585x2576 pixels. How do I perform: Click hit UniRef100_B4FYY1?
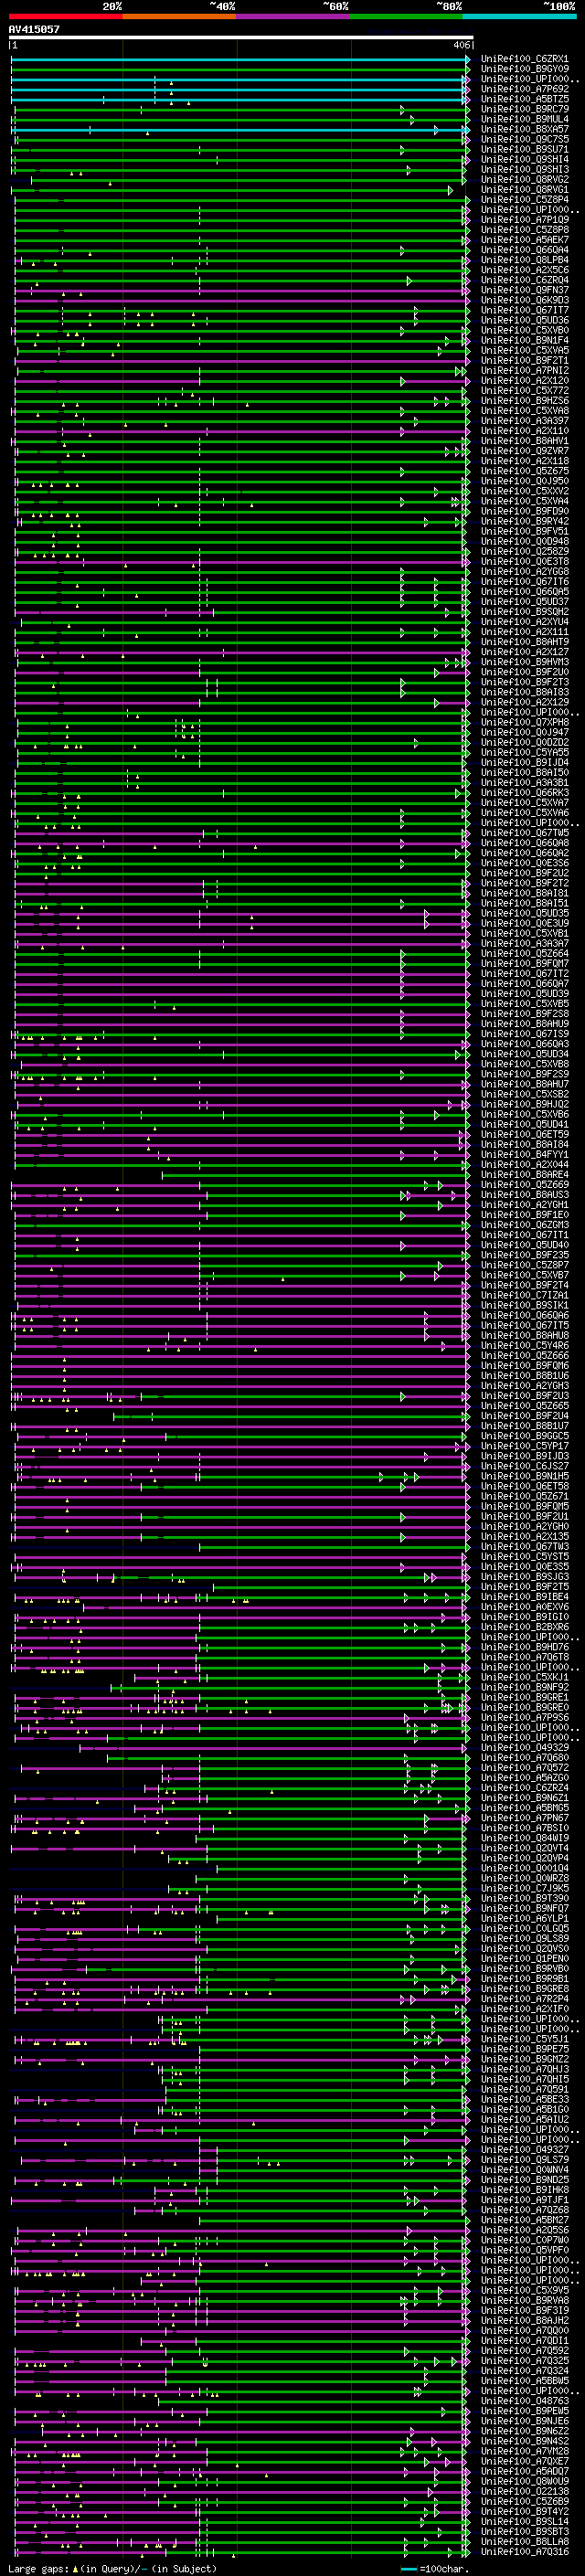coord(524,1154)
